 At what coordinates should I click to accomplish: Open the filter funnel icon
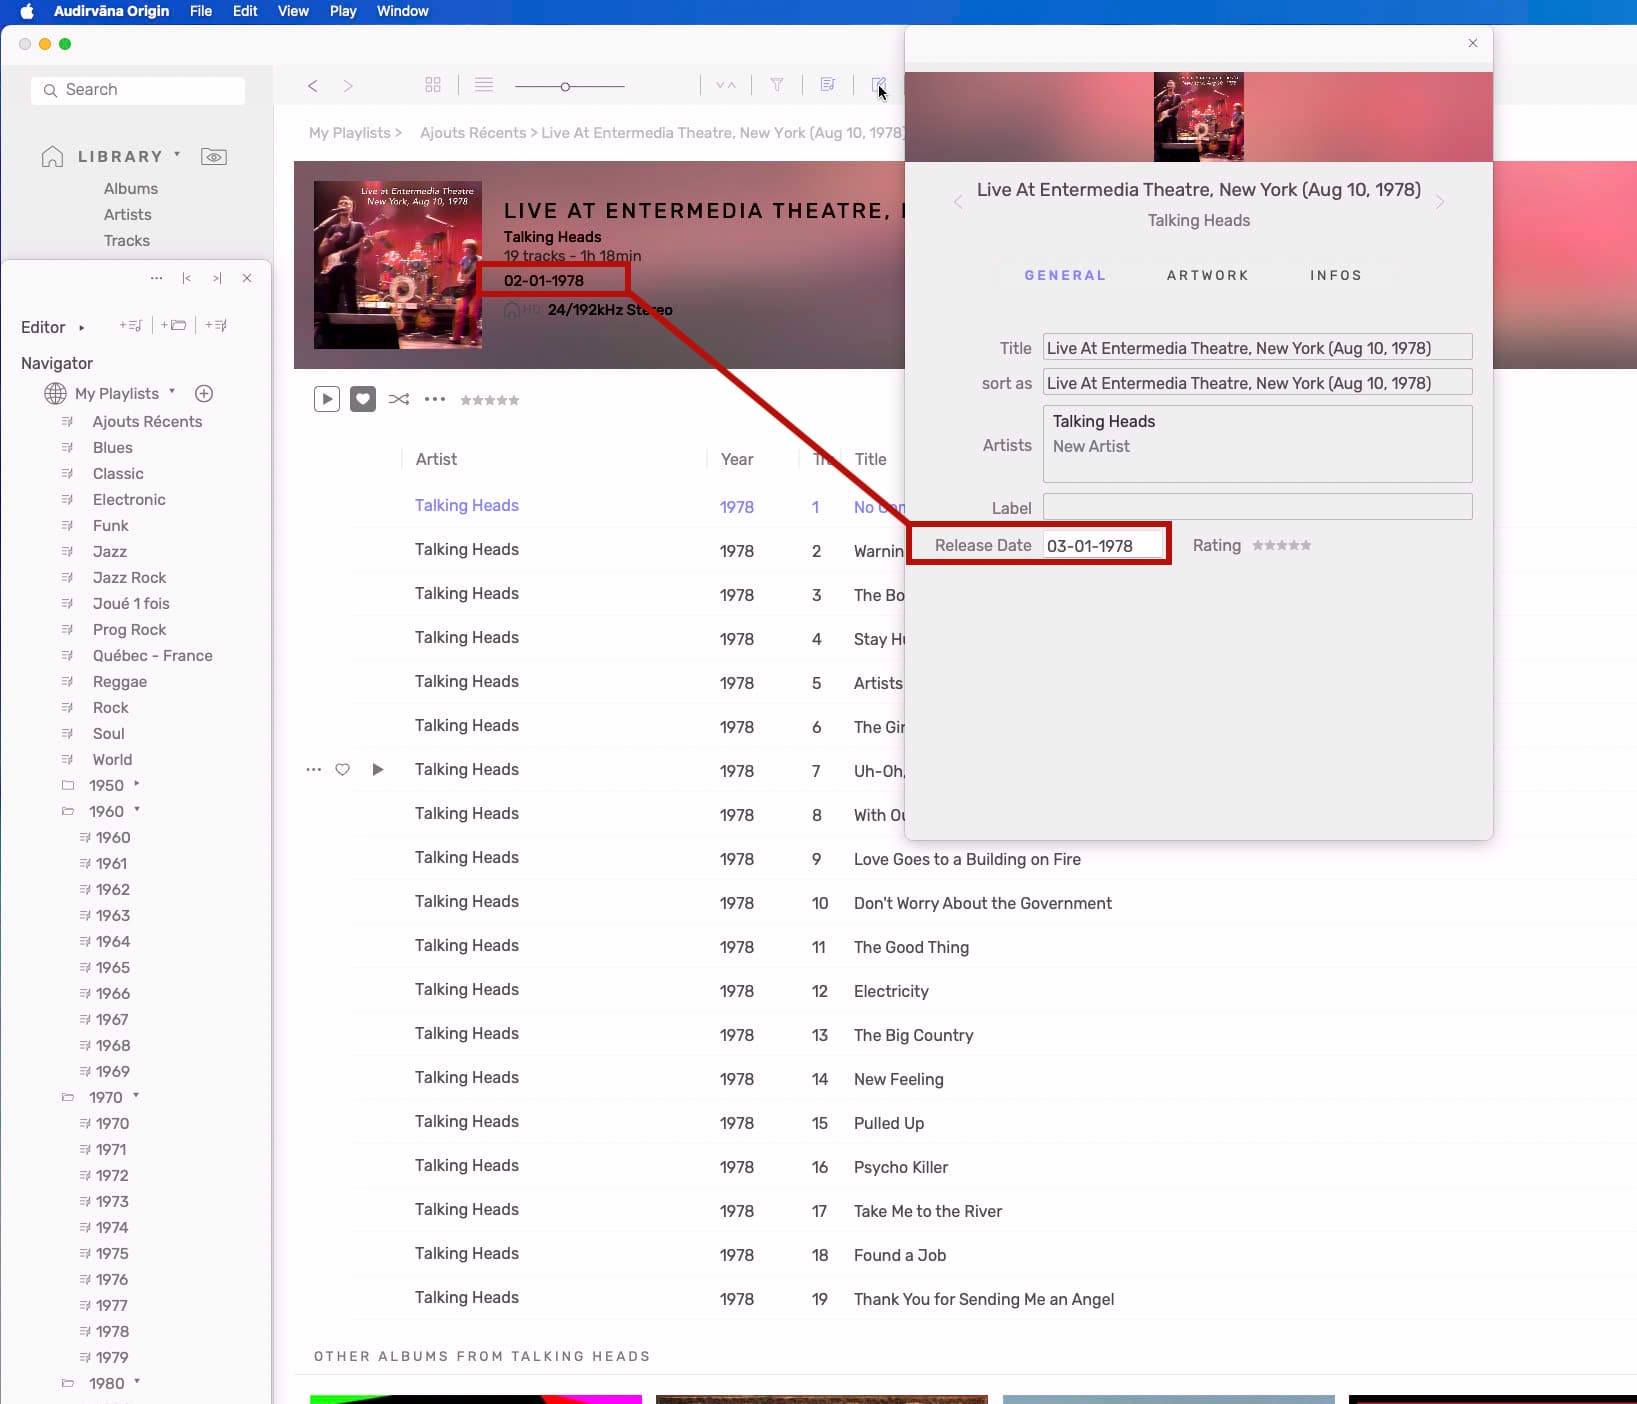coord(777,85)
